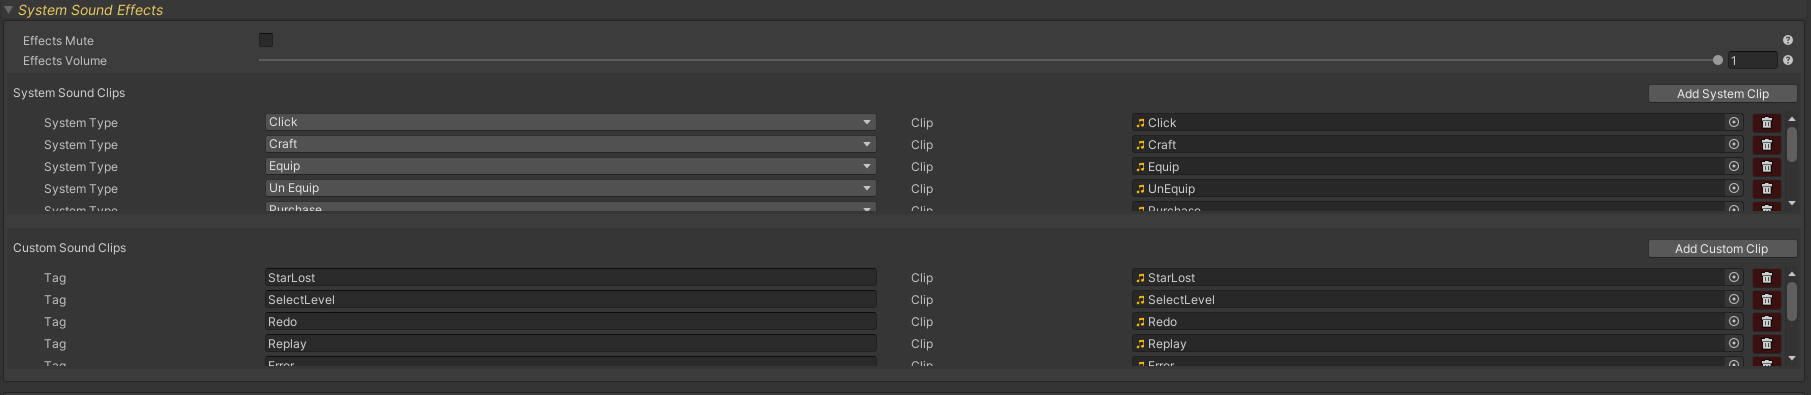Open object picker for UnEquip clip
1811x395 pixels.
tap(1734, 188)
